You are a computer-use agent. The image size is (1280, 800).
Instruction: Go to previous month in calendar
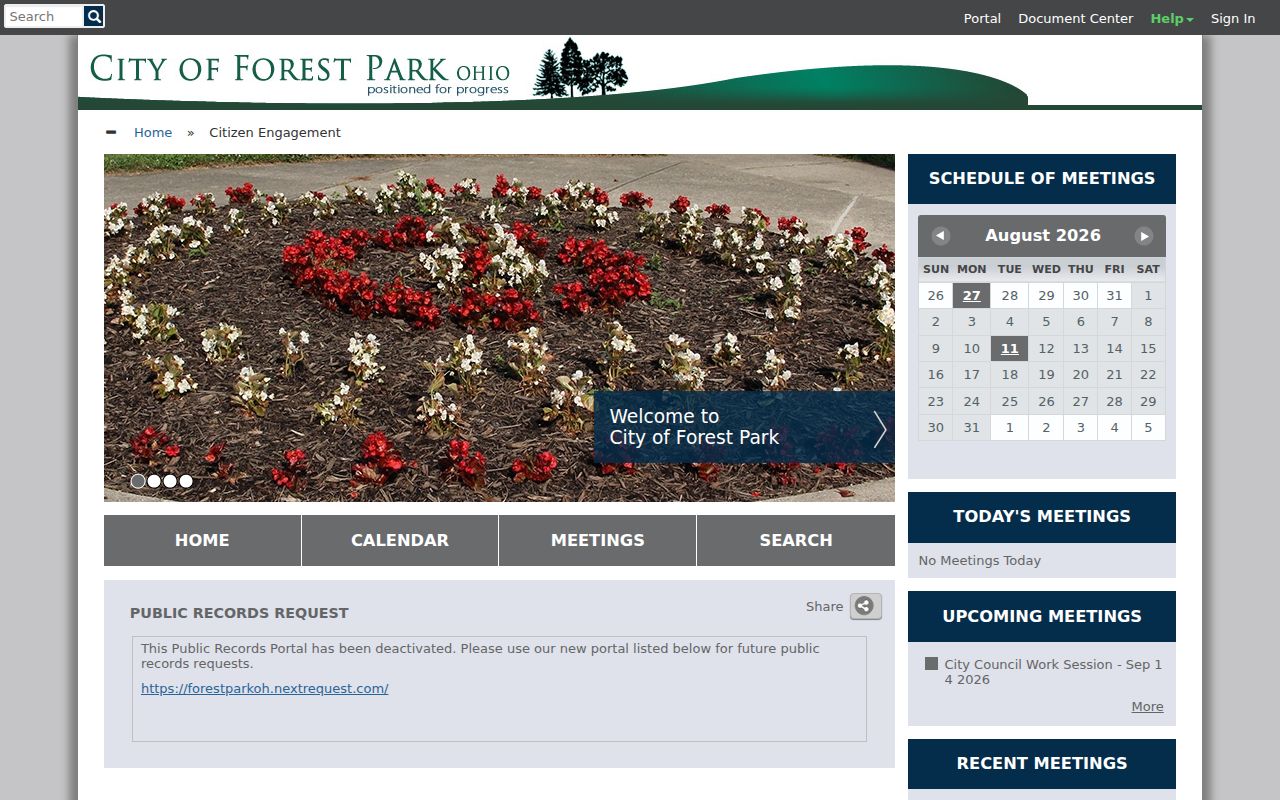[940, 236]
